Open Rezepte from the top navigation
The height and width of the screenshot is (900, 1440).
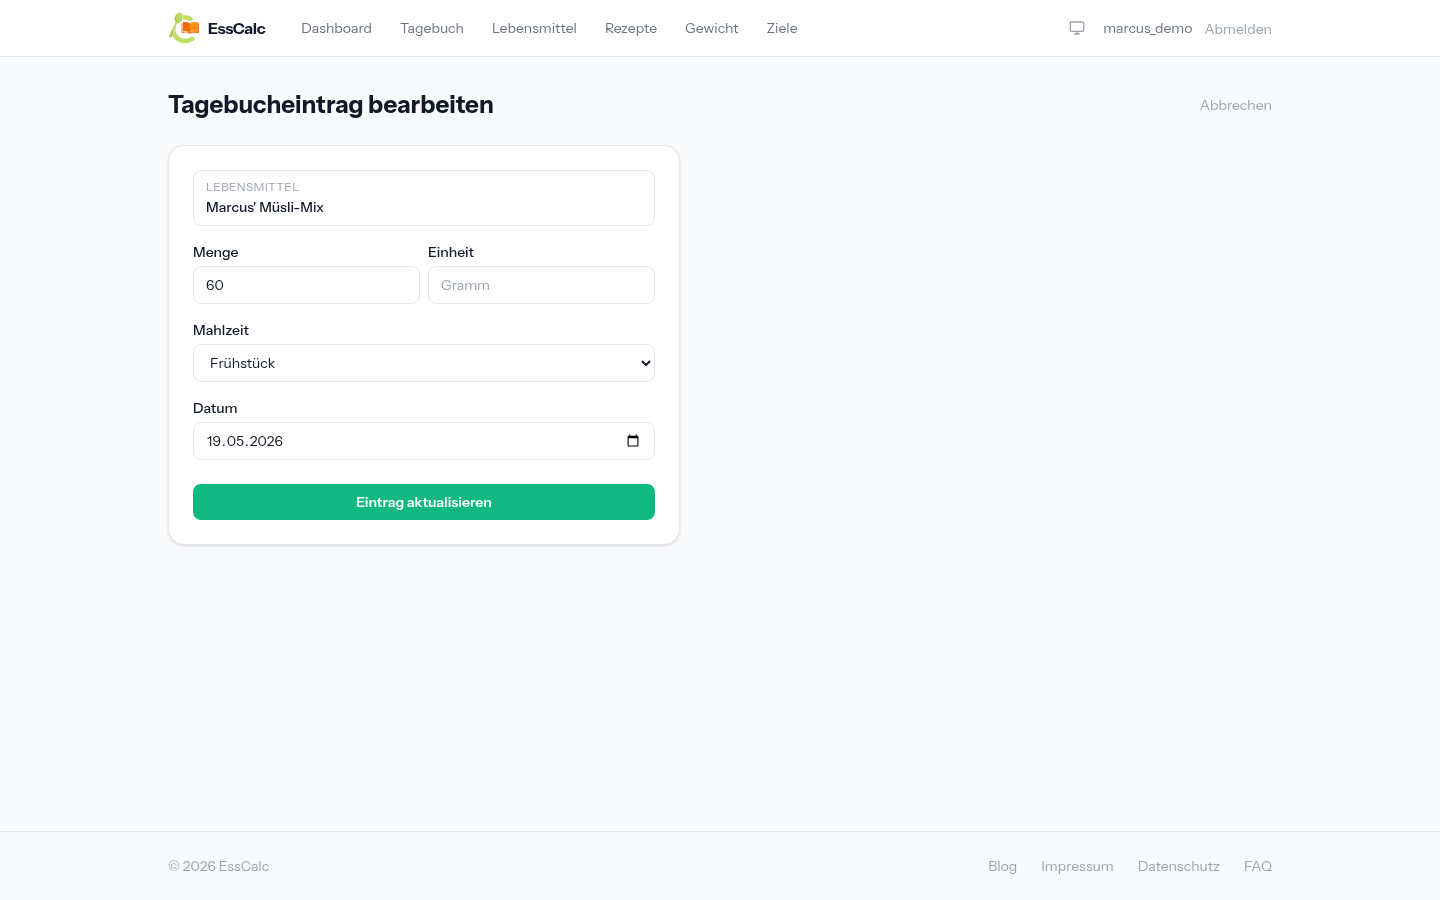(x=631, y=28)
